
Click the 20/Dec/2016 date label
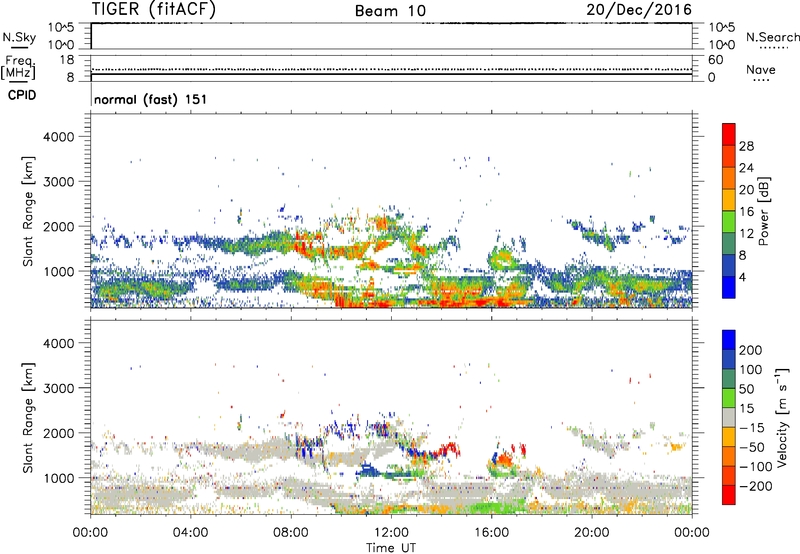click(639, 9)
